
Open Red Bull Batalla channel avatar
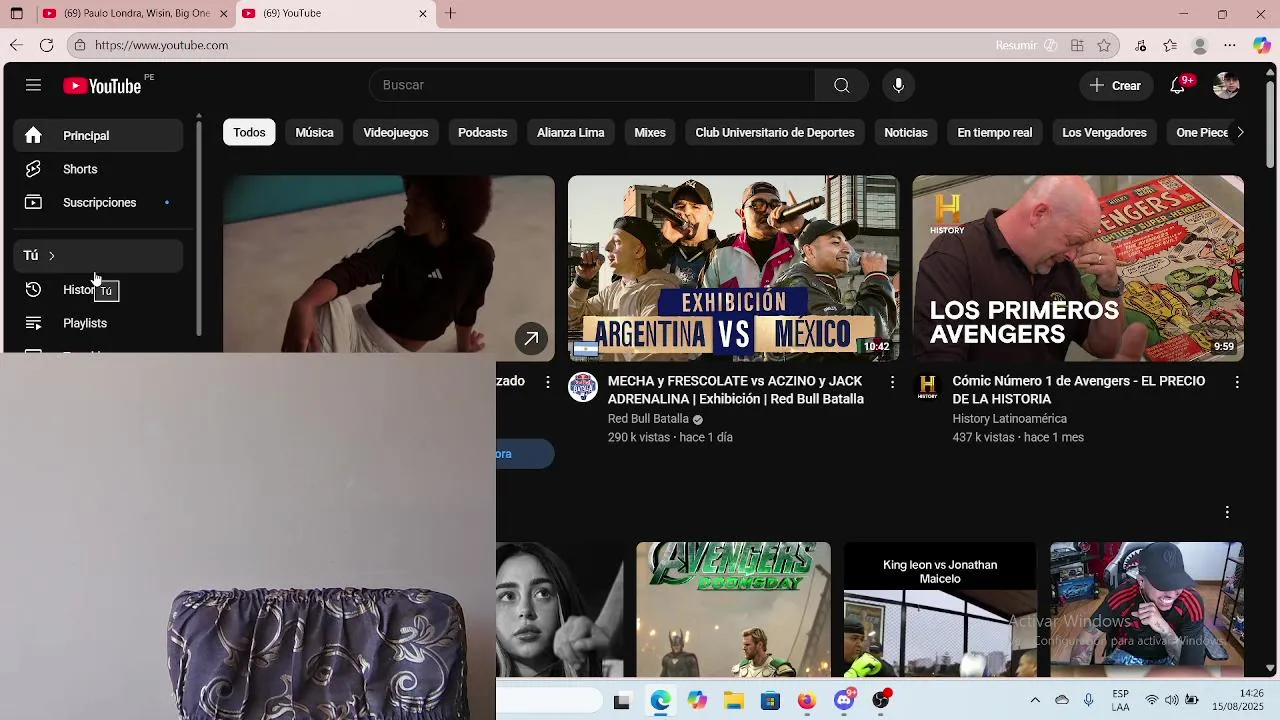(583, 387)
